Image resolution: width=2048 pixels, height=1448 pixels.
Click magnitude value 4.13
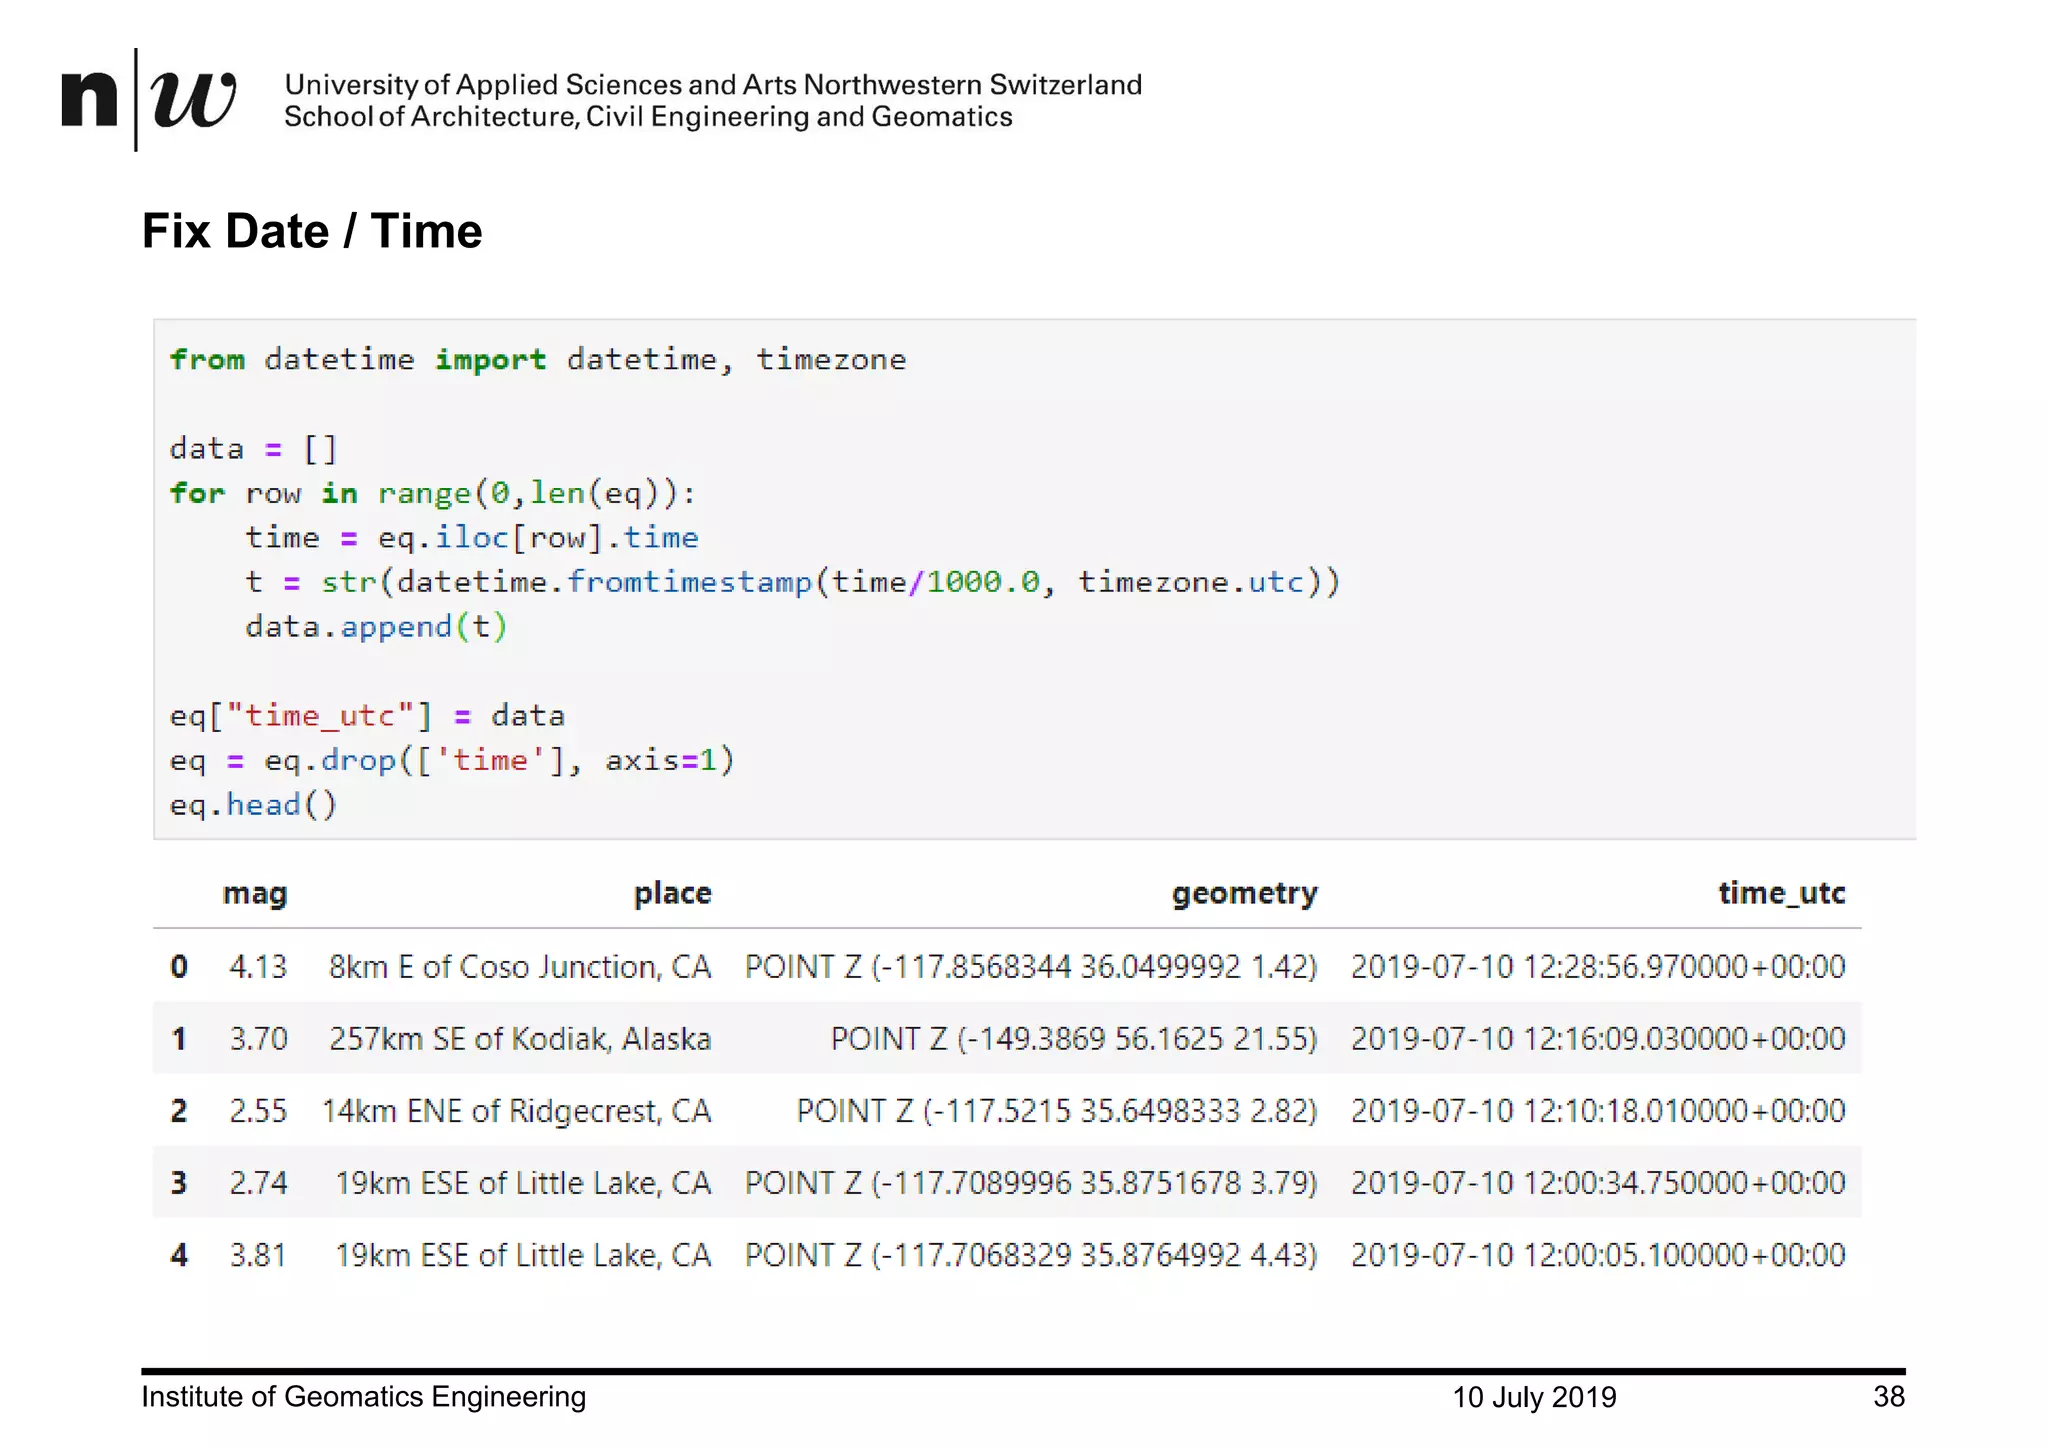pyautogui.click(x=258, y=967)
